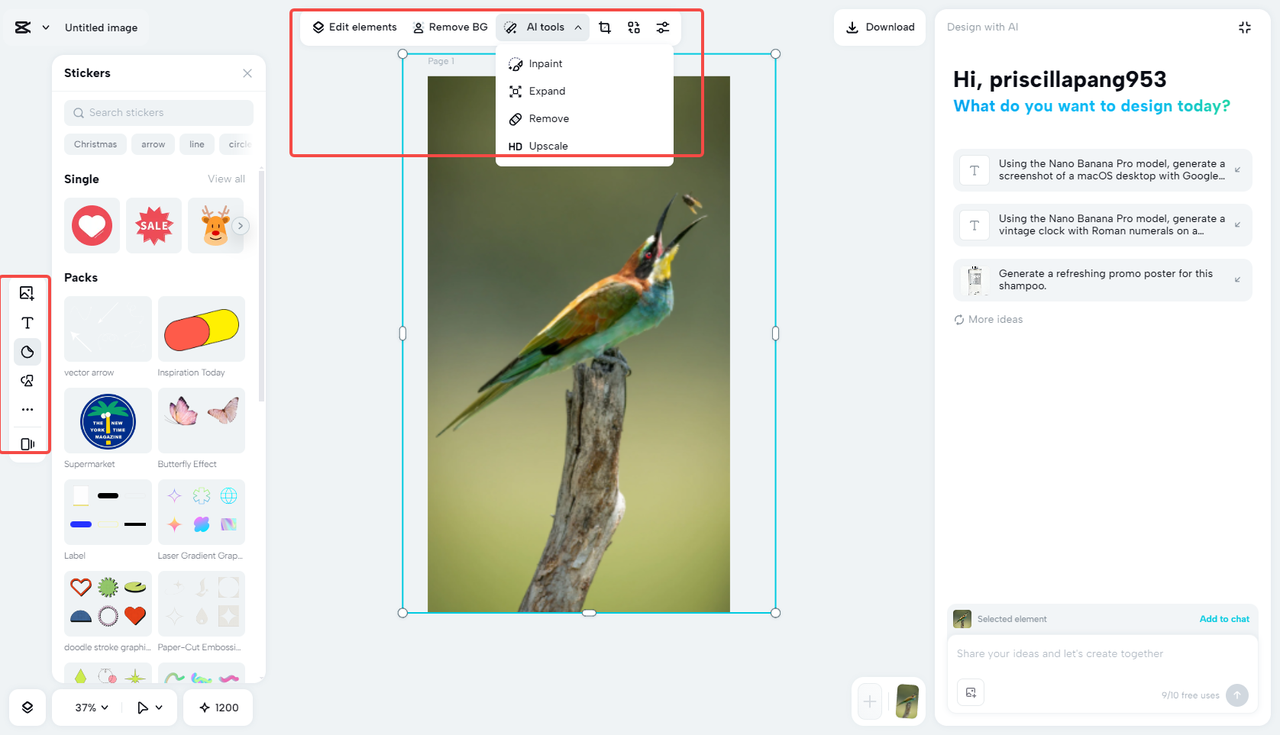Click the sparkle 1200 credits icon

pos(217,707)
